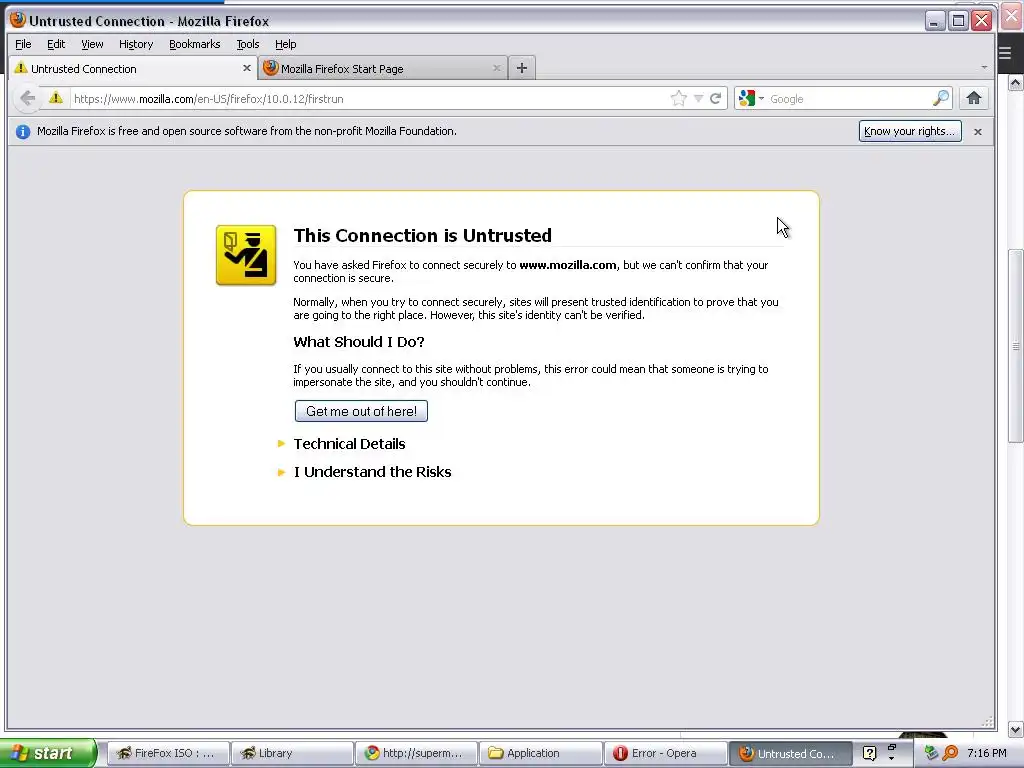Switch to Error - Opera taskbar window
Image resolution: width=1024 pixels, height=768 pixels.
665,753
